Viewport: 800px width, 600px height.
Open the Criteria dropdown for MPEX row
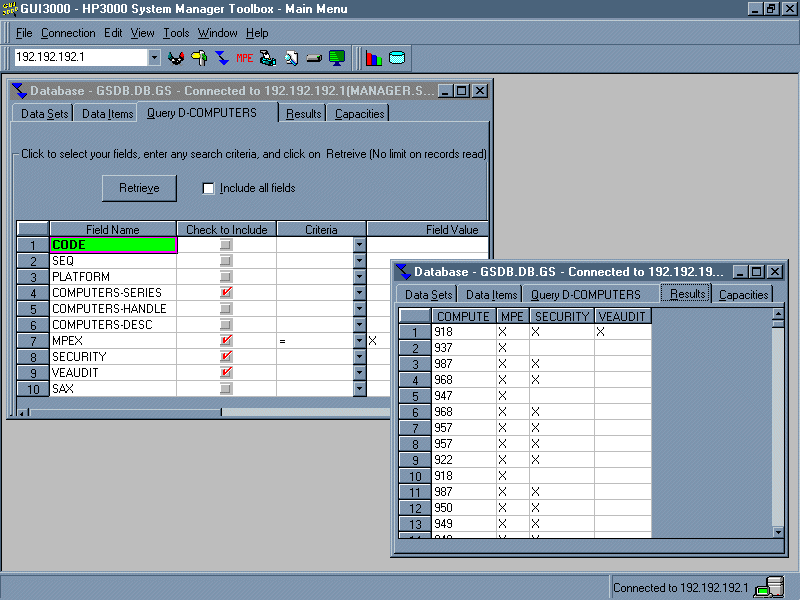click(x=360, y=341)
